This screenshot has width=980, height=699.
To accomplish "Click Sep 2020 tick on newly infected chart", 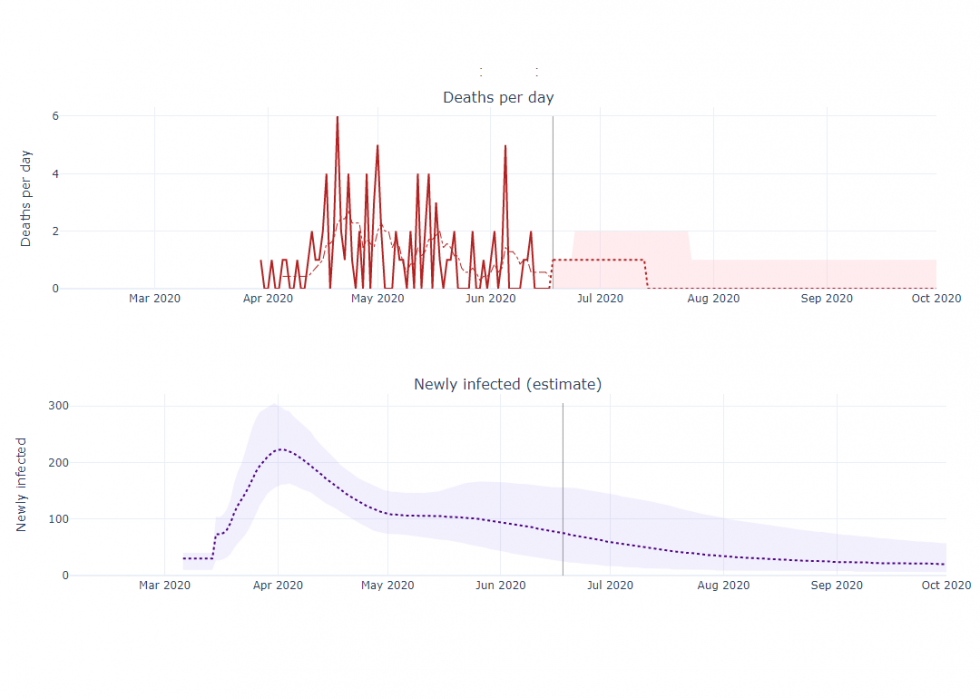I will (x=836, y=585).
